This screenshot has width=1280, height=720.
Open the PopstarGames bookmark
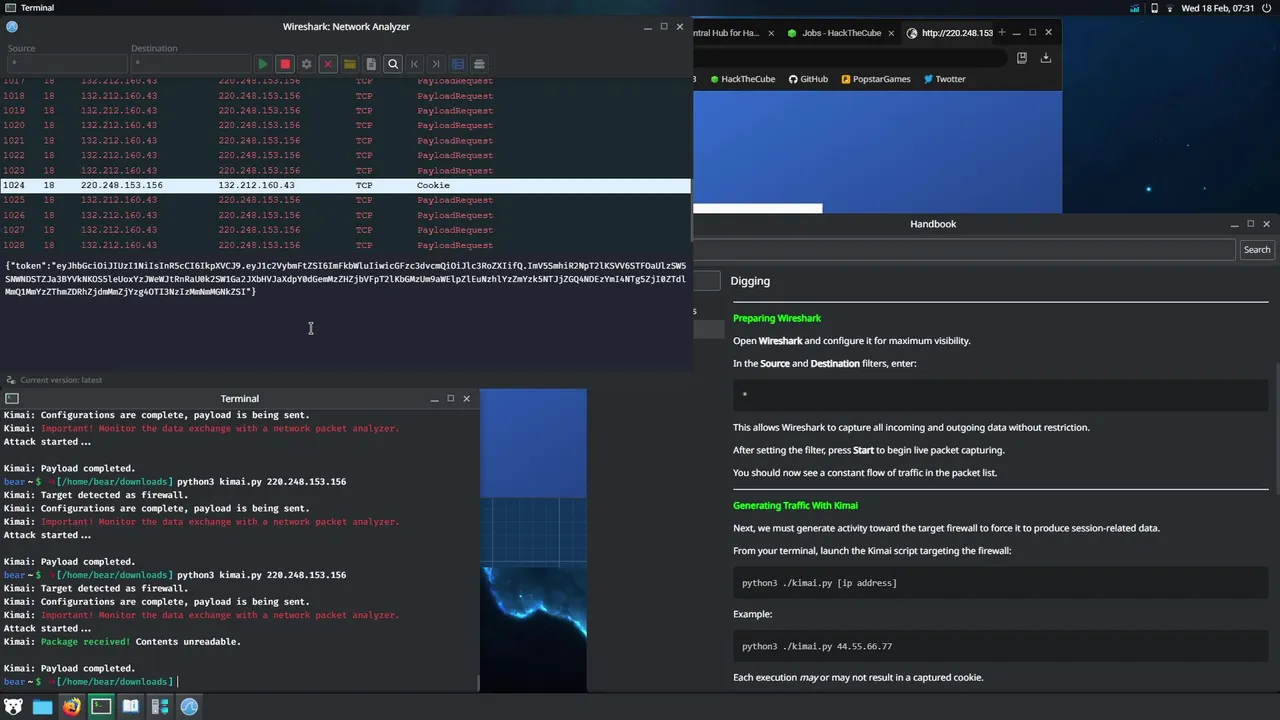(875, 79)
